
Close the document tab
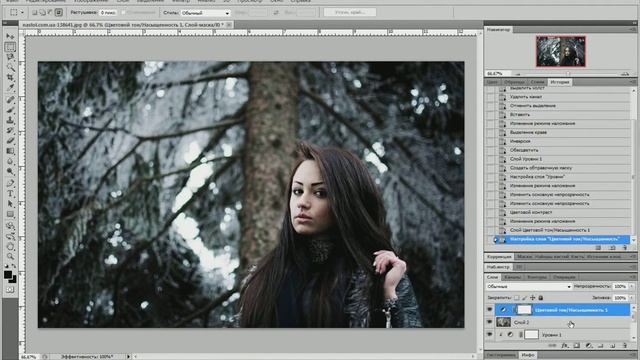tap(229, 25)
